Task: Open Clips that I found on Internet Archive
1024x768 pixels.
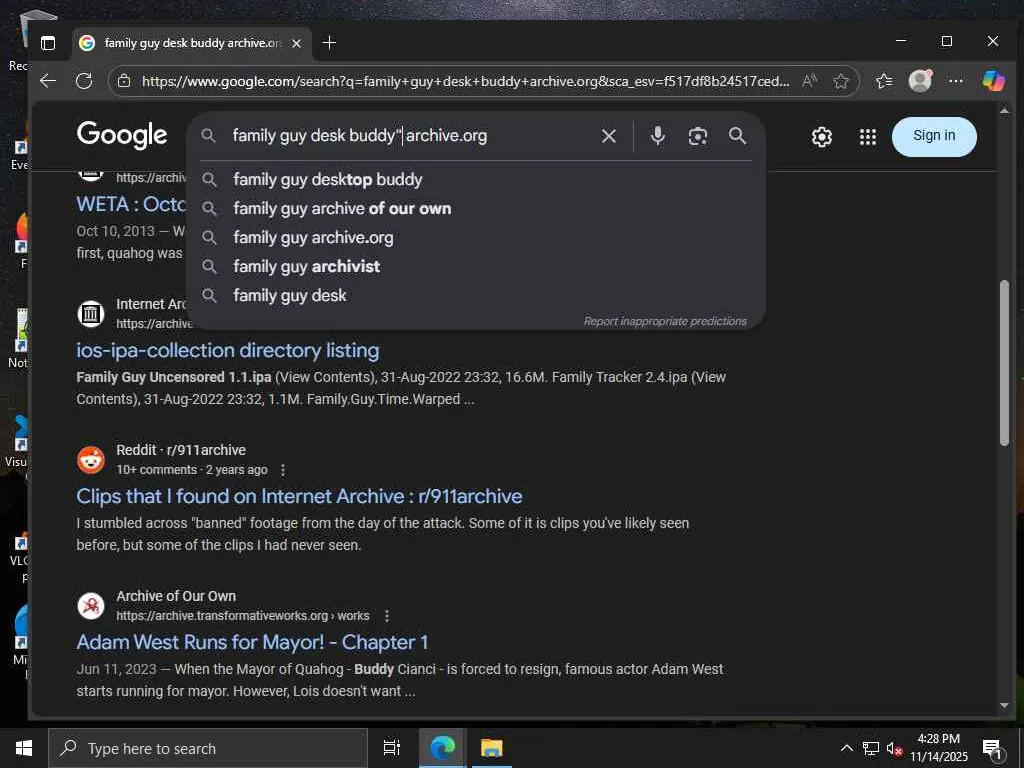Action: pos(299,496)
